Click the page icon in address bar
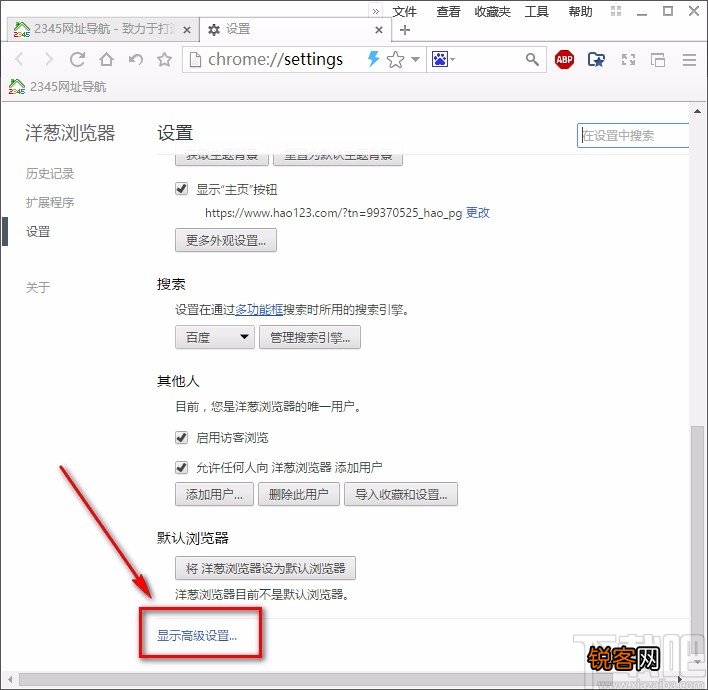The height and width of the screenshot is (690, 708). pos(195,59)
